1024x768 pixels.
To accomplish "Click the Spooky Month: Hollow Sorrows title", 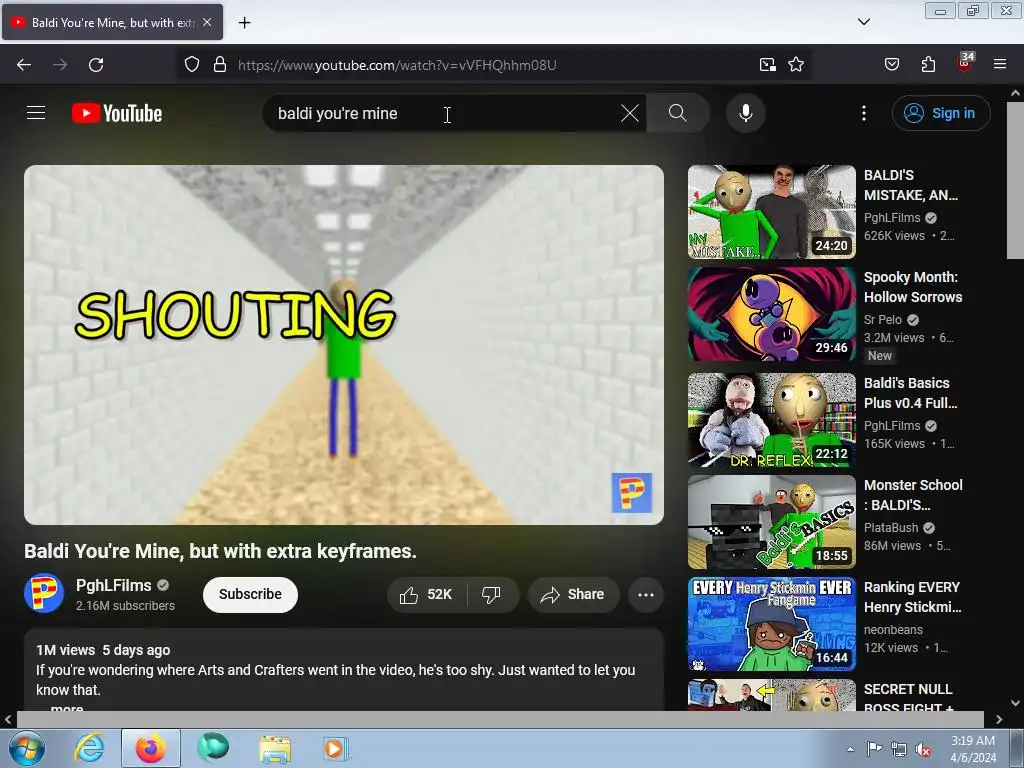I will tap(913, 287).
